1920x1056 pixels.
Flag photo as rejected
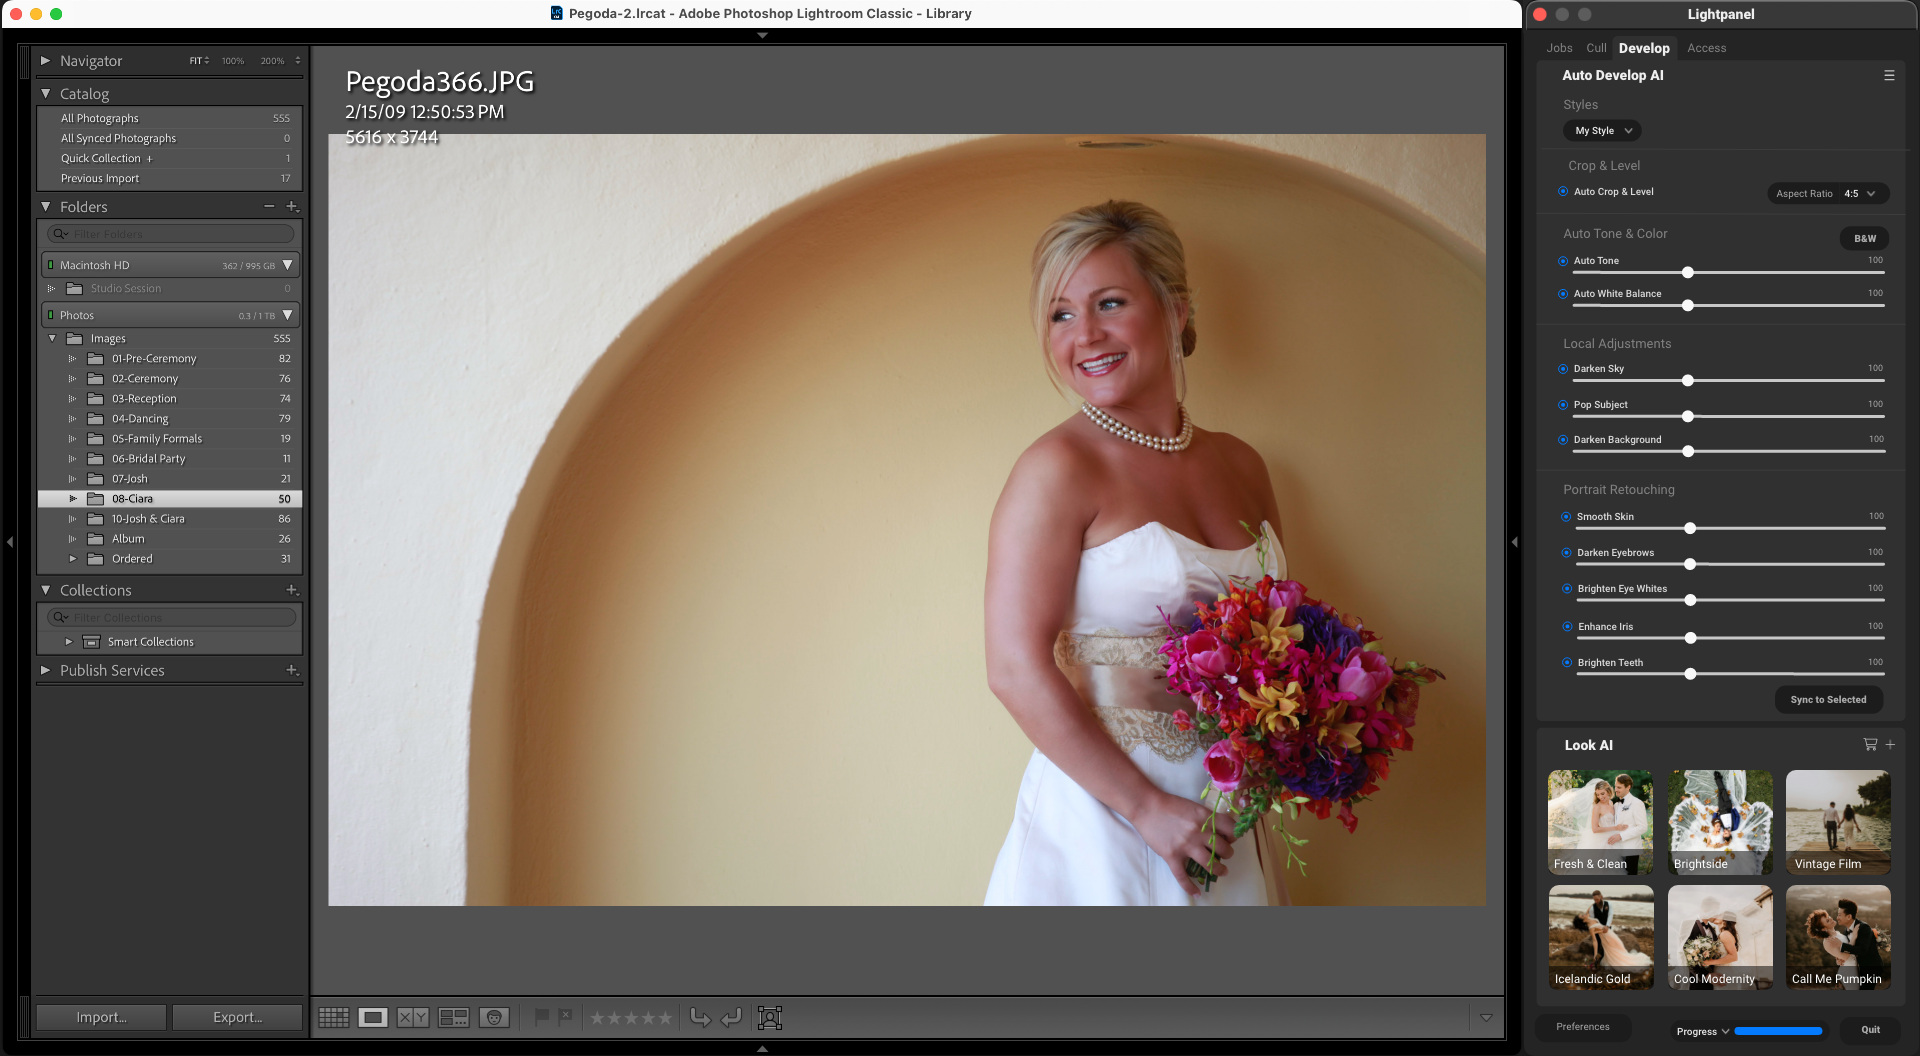click(565, 1016)
